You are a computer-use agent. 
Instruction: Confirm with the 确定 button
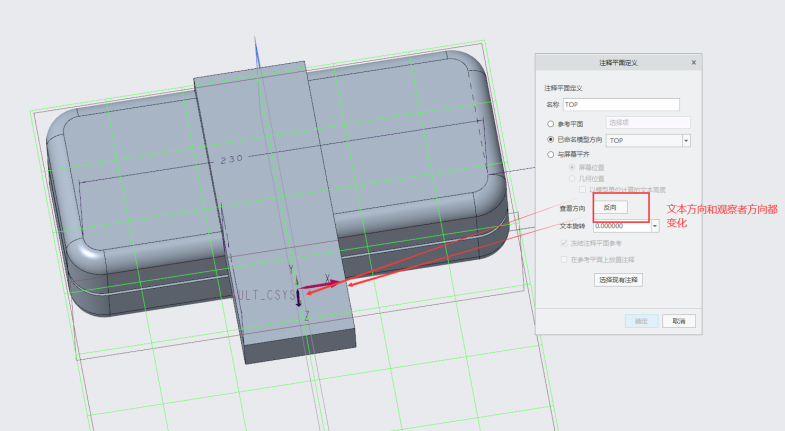tap(641, 321)
